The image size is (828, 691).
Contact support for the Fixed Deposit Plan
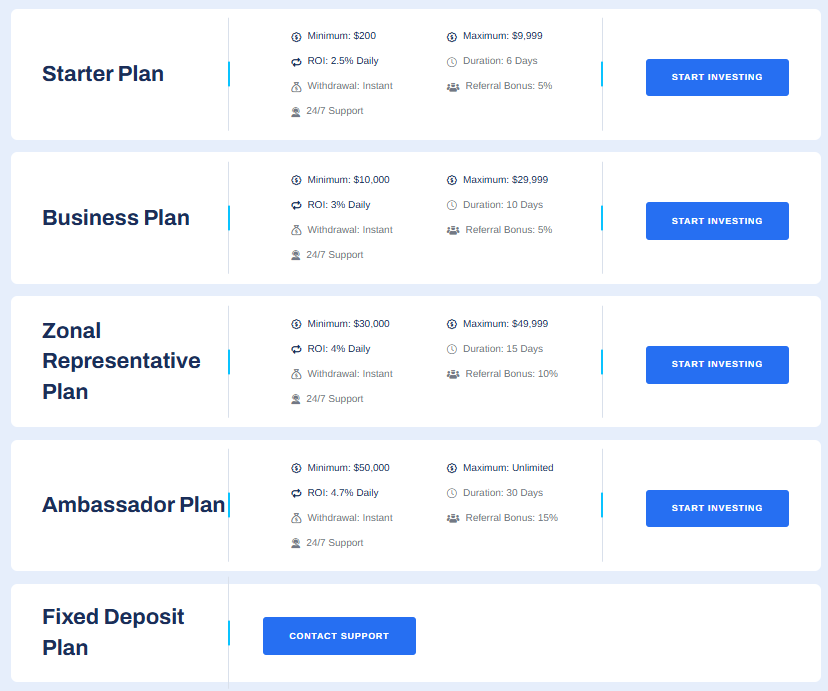pyautogui.click(x=339, y=636)
